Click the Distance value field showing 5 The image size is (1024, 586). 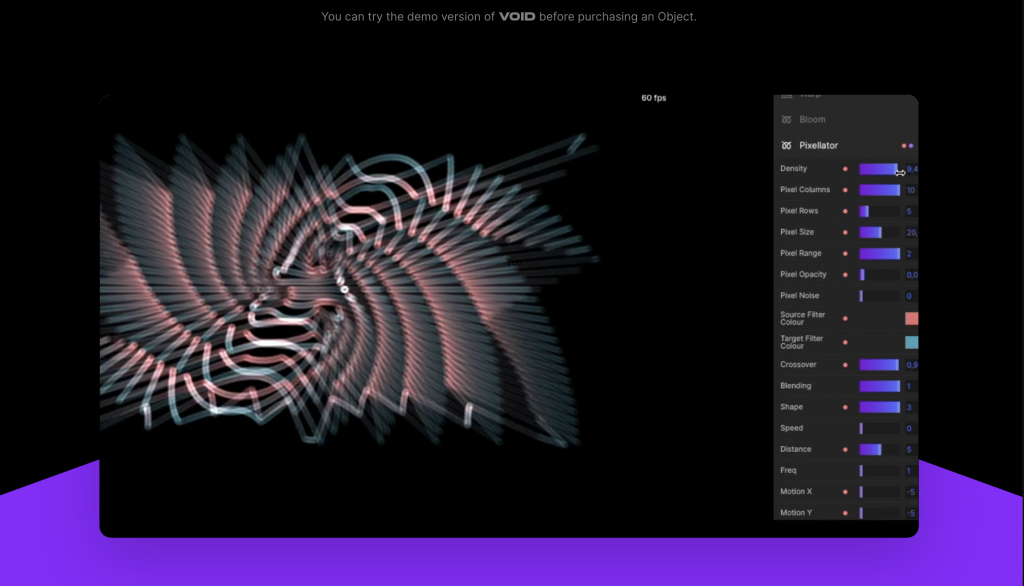(911, 449)
